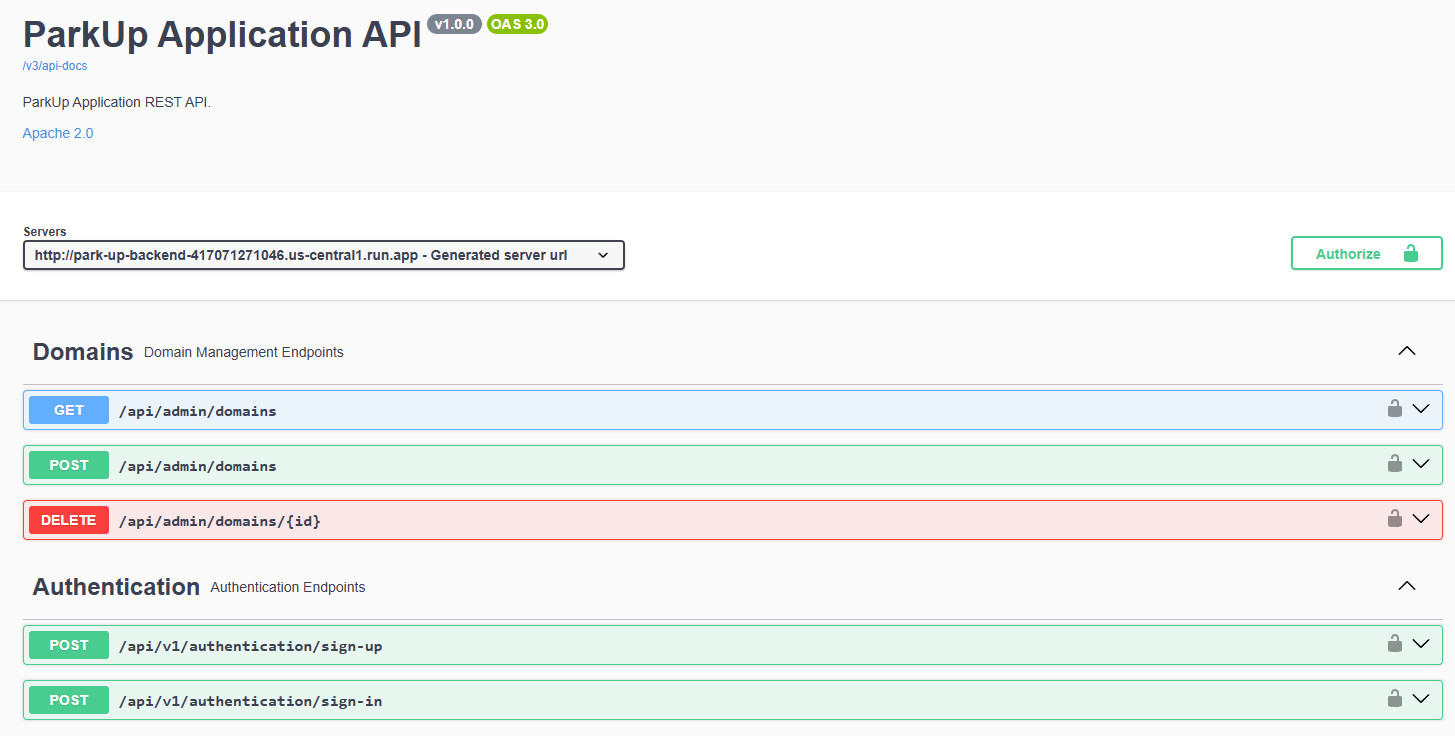Click the blue GET method badge
The width and height of the screenshot is (1455, 736).
coord(69,410)
